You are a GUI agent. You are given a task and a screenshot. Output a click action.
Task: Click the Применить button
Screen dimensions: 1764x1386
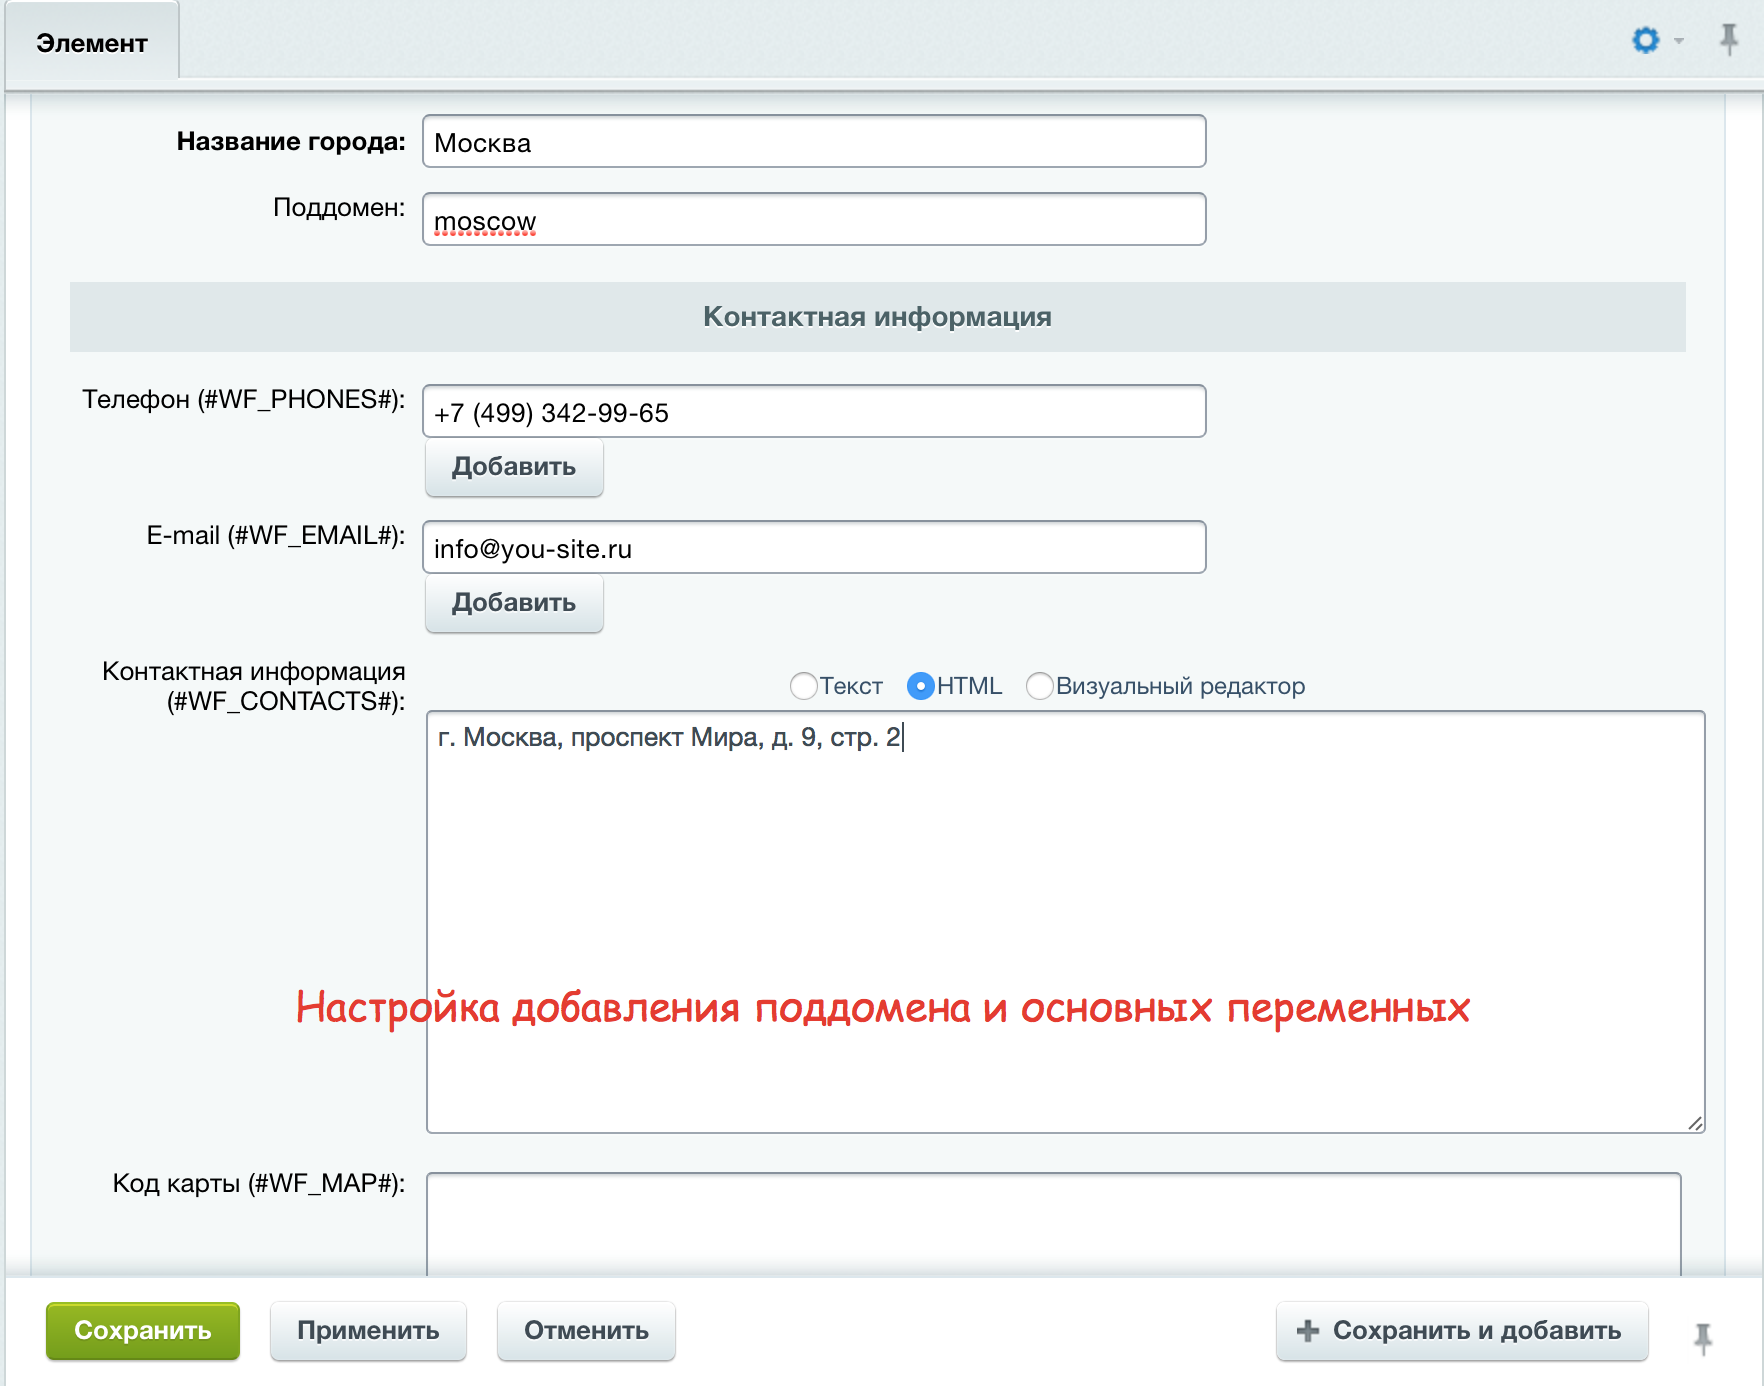[368, 1331]
